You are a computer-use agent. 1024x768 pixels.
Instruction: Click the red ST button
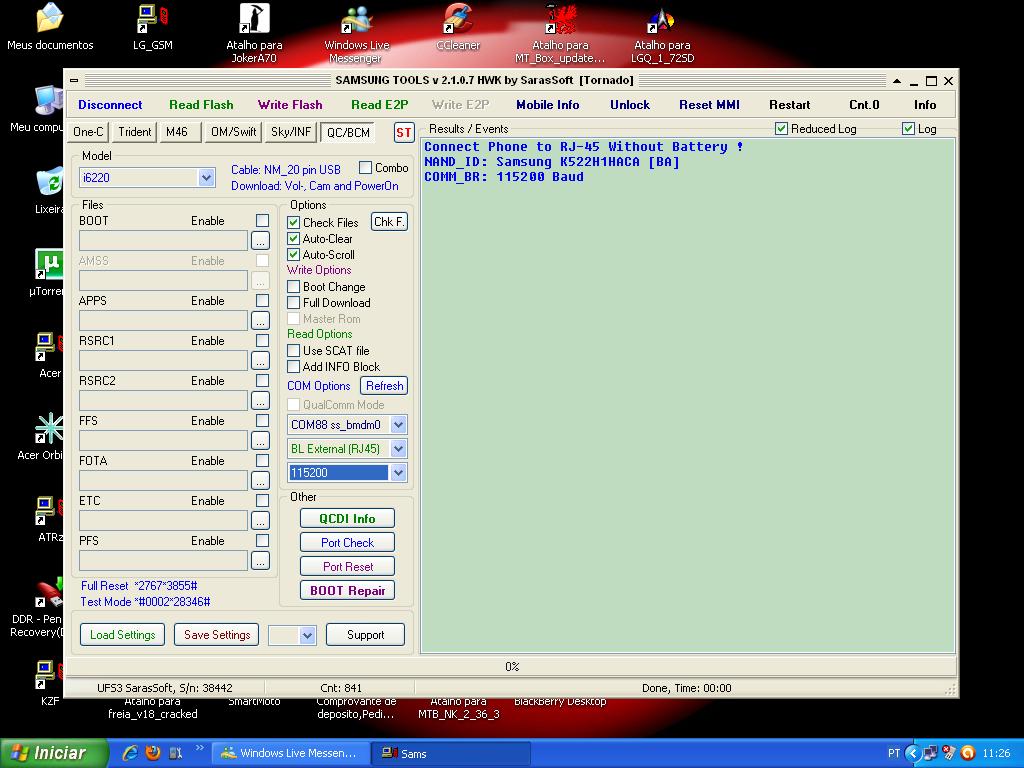pyautogui.click(x=404, y=133)
